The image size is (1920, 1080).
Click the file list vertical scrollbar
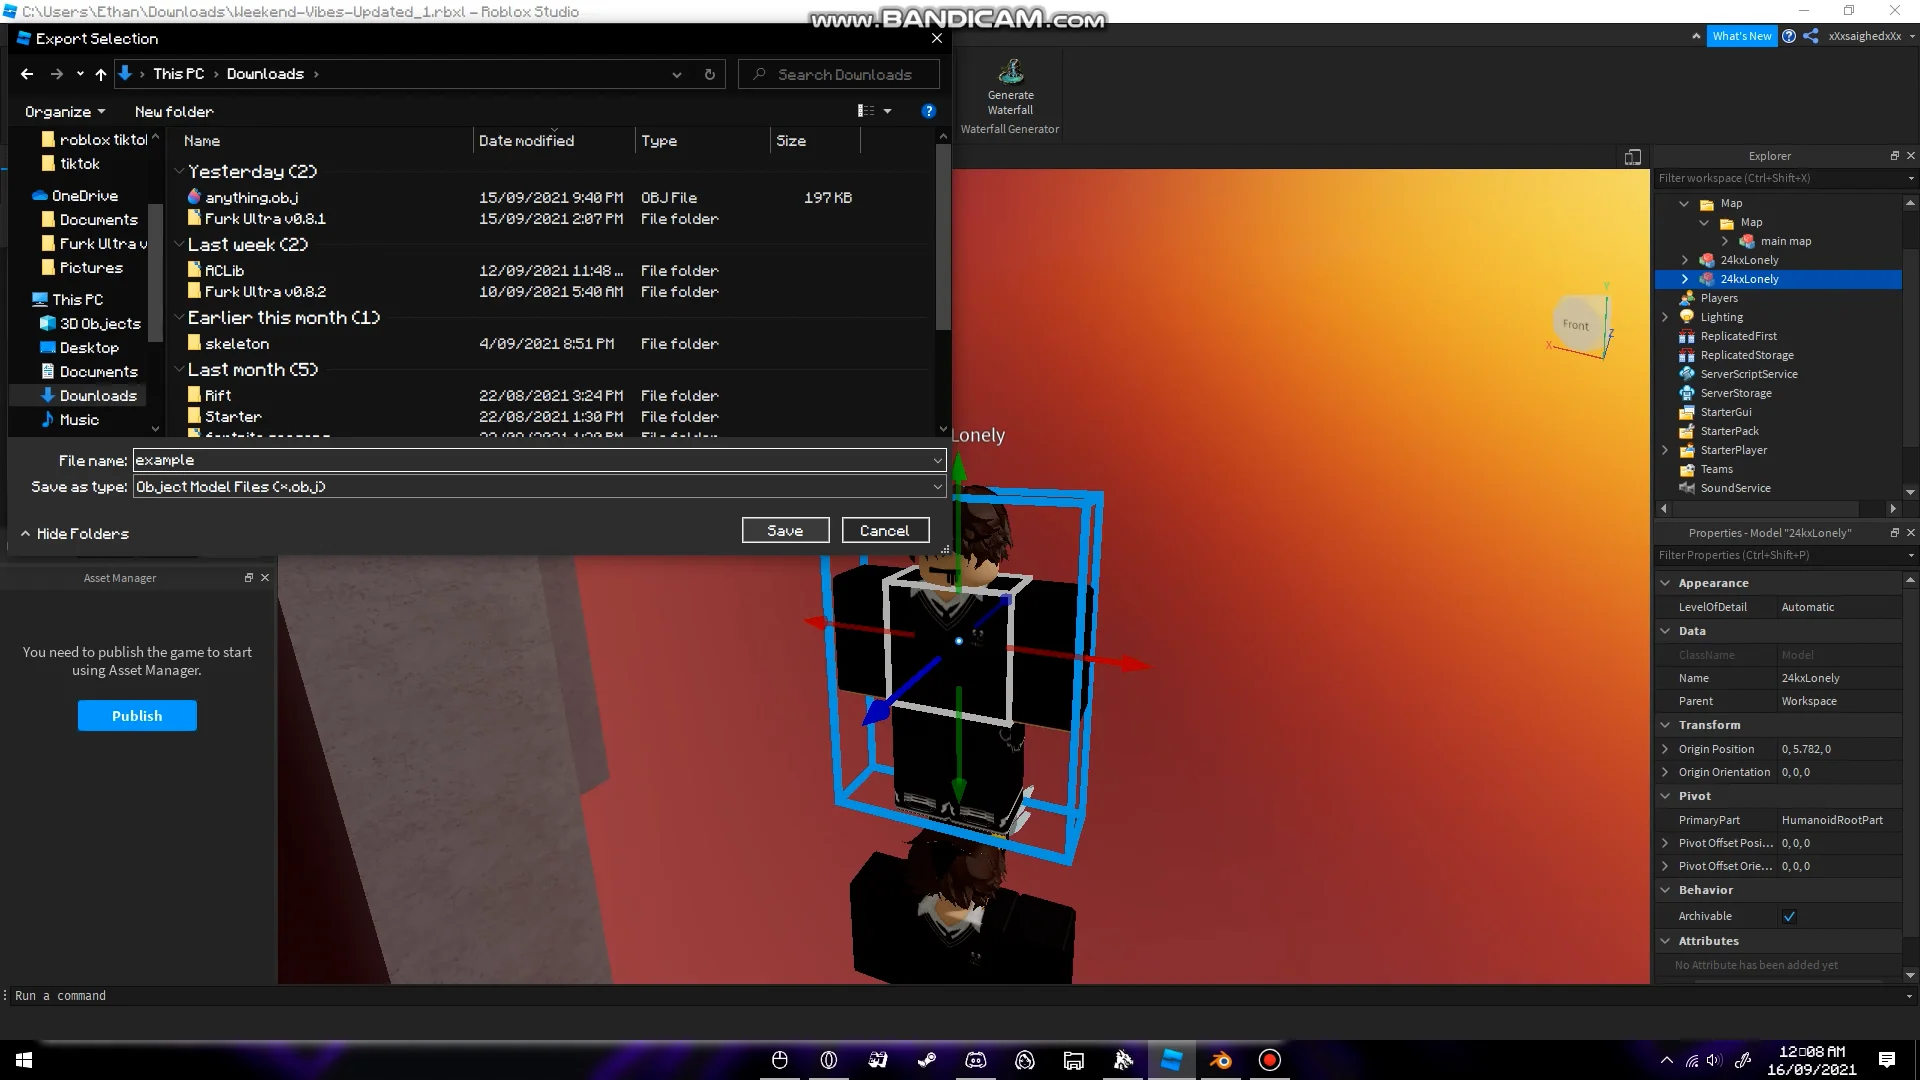point(943,238)
